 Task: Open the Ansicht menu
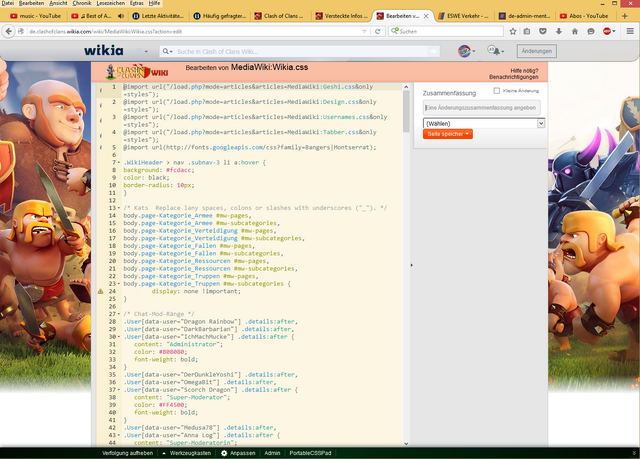58,3
